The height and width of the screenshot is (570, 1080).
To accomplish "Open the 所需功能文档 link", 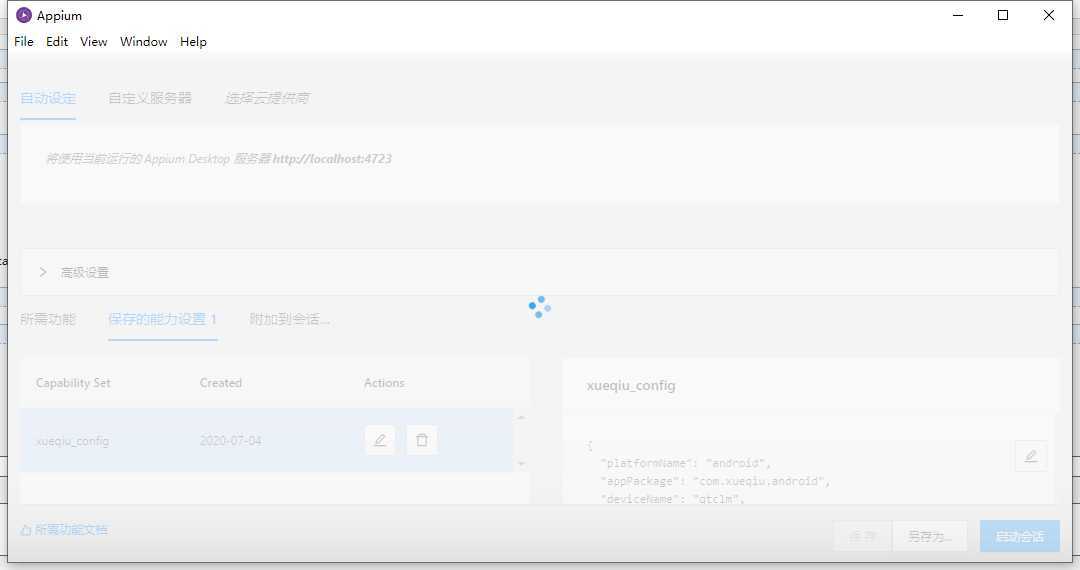I will [64, 529].
